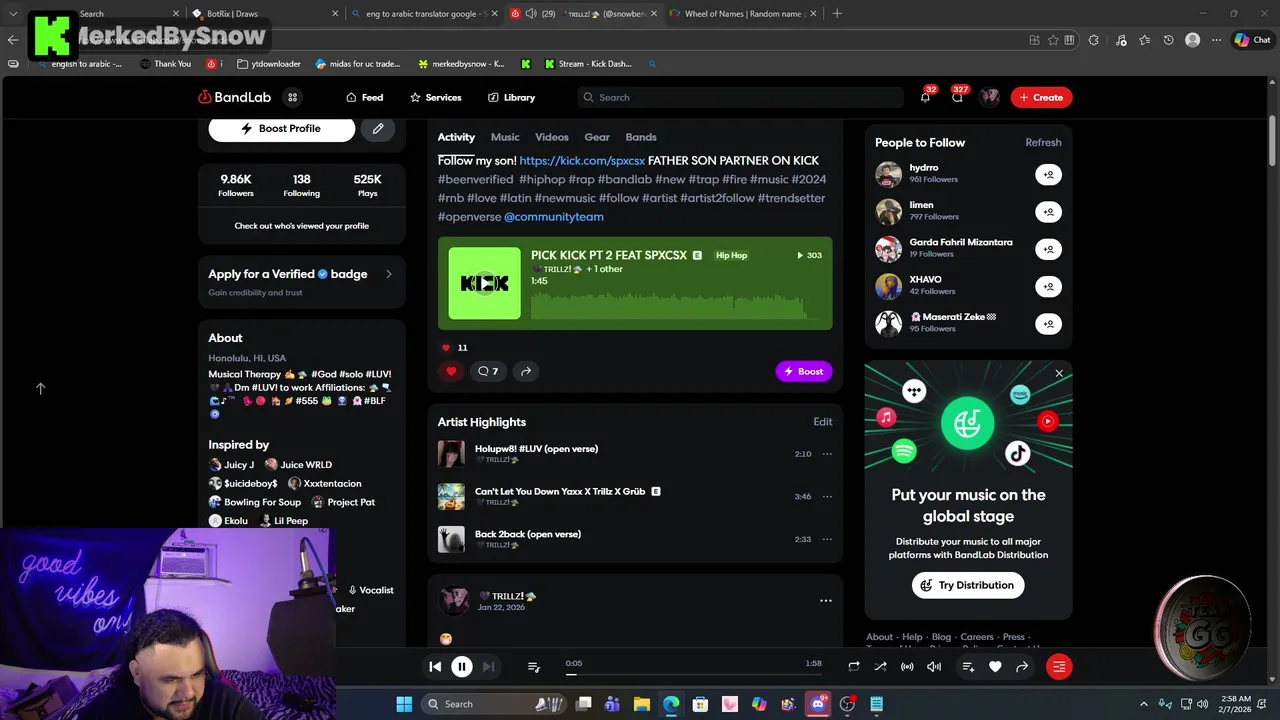
Task: Follow Maserati Zeke with +2 button
Action: 1048,324
